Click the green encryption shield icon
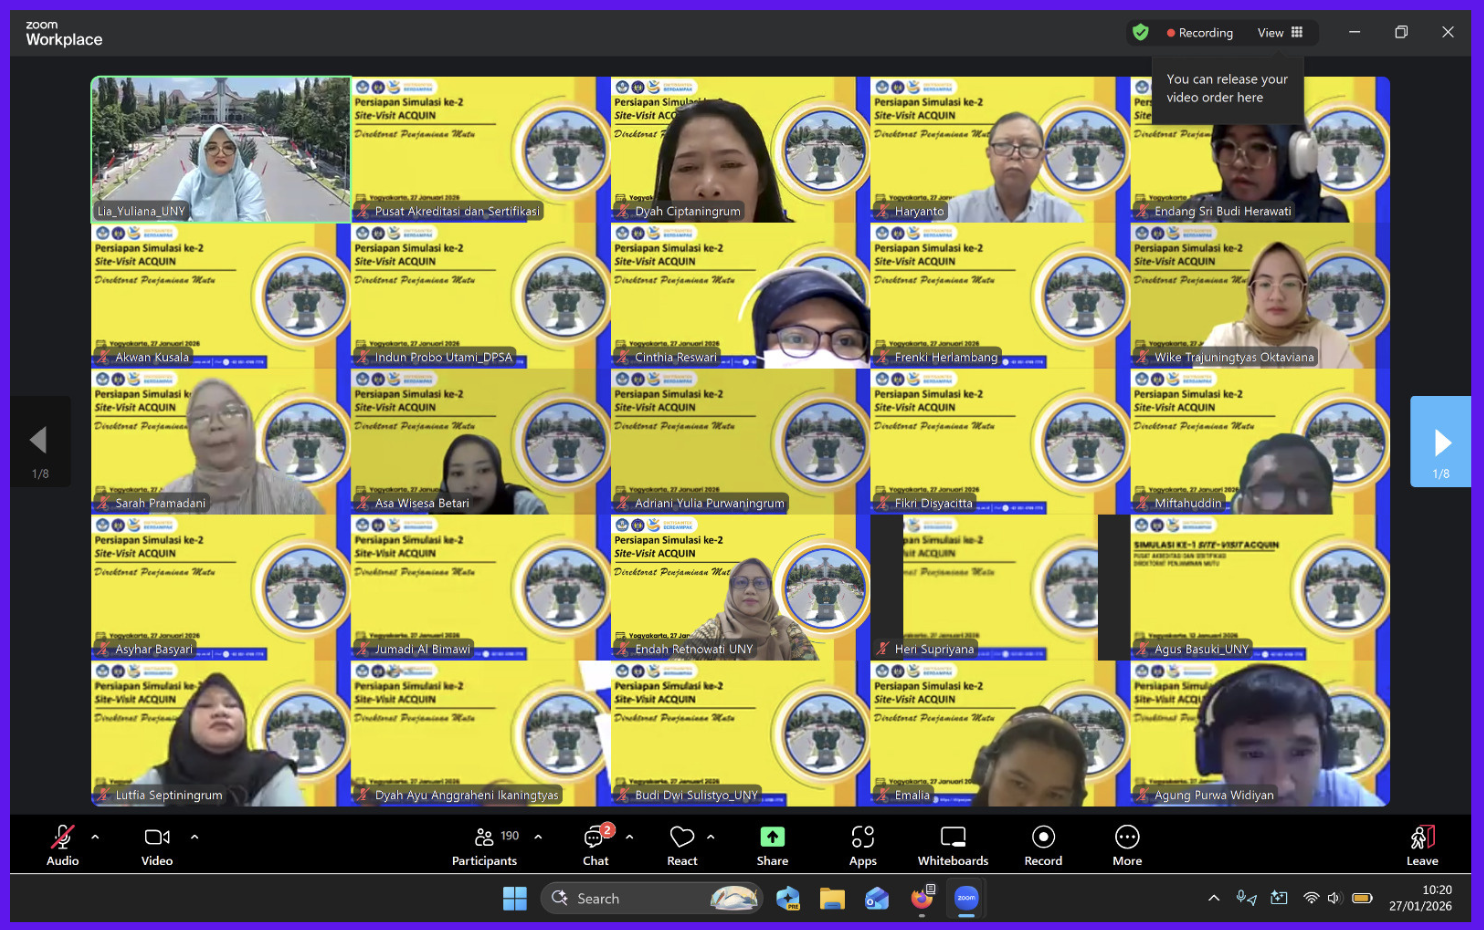This screenshot has height=930, width=1484. click(x=1140, y=33)
